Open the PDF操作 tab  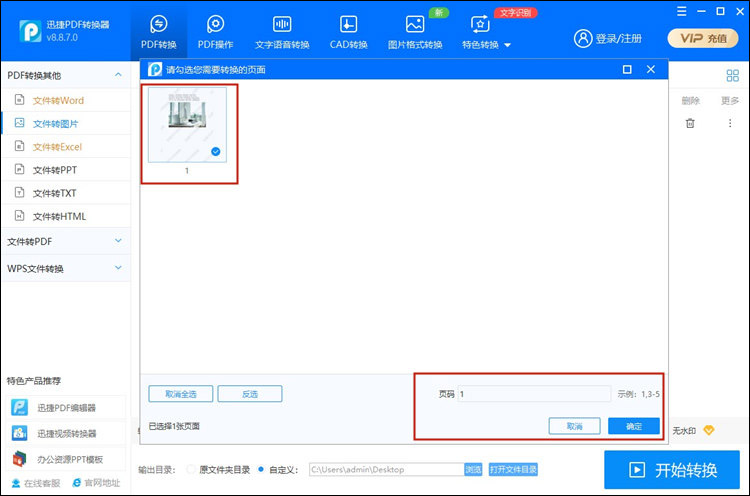click(x=215, y=32)
